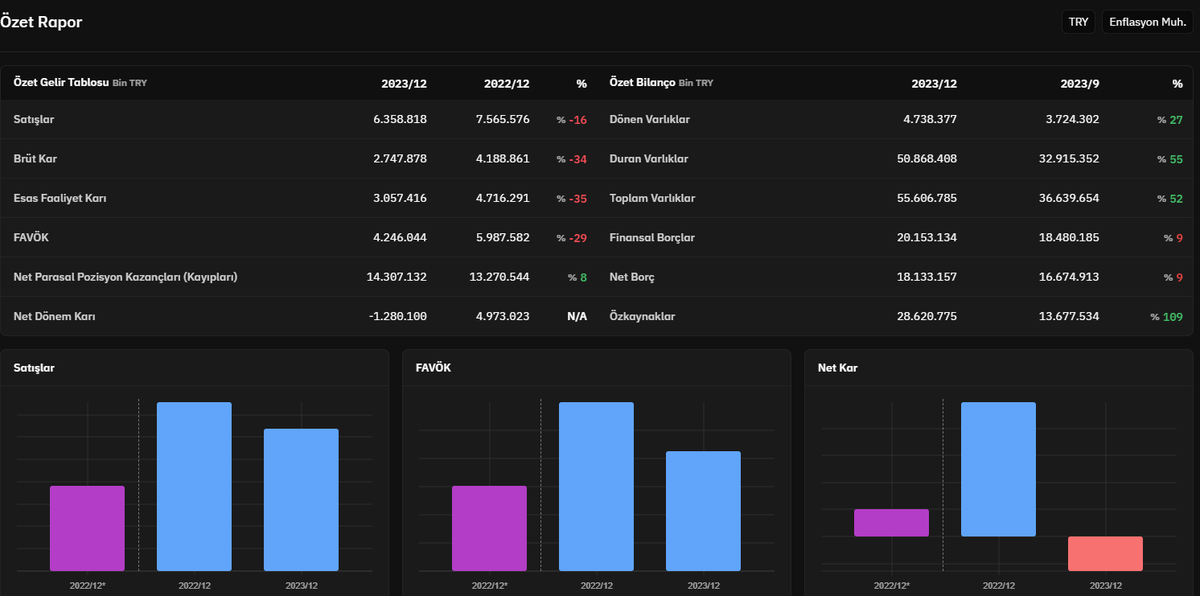Click Duran Varlıklar value 32.915.352
1200x596 pixels.
pyautogui.click(x=1068, y=159)
